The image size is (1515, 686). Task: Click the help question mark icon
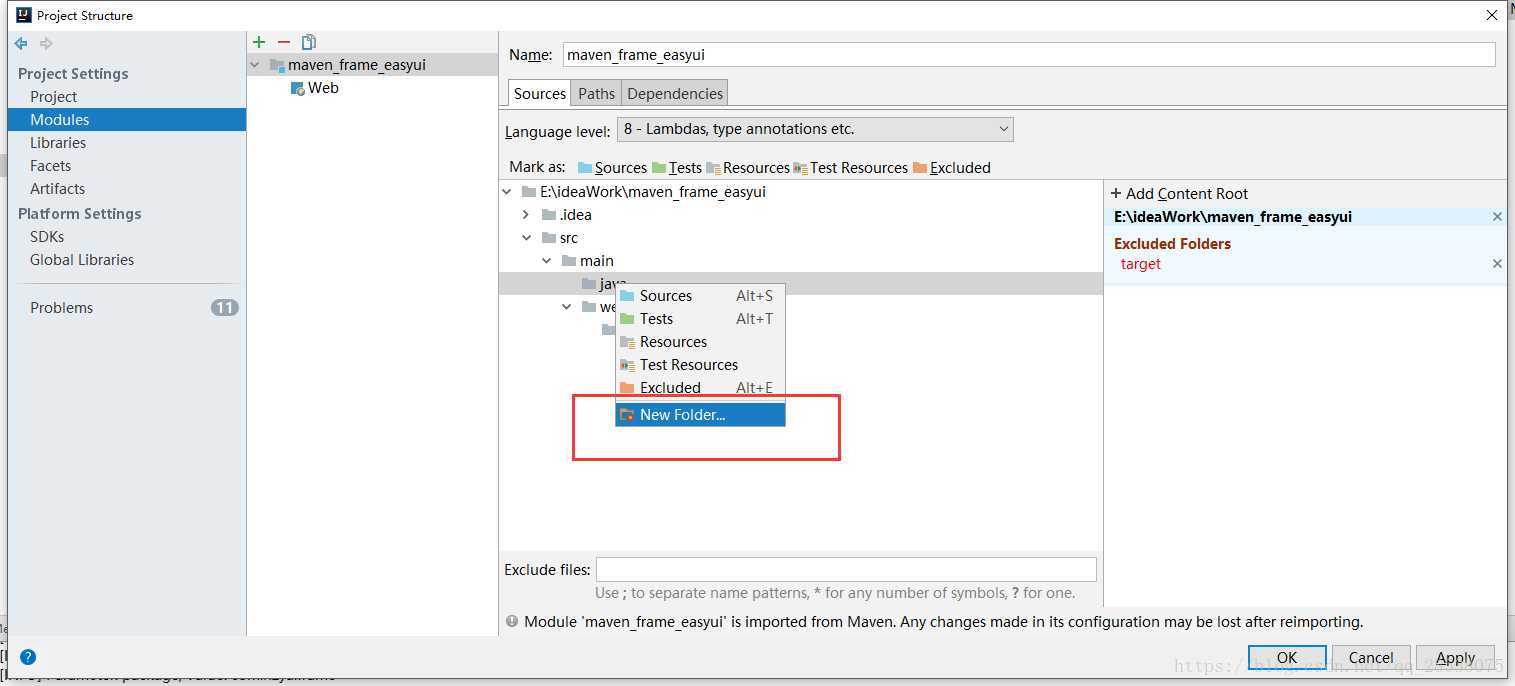coord(28,657)
